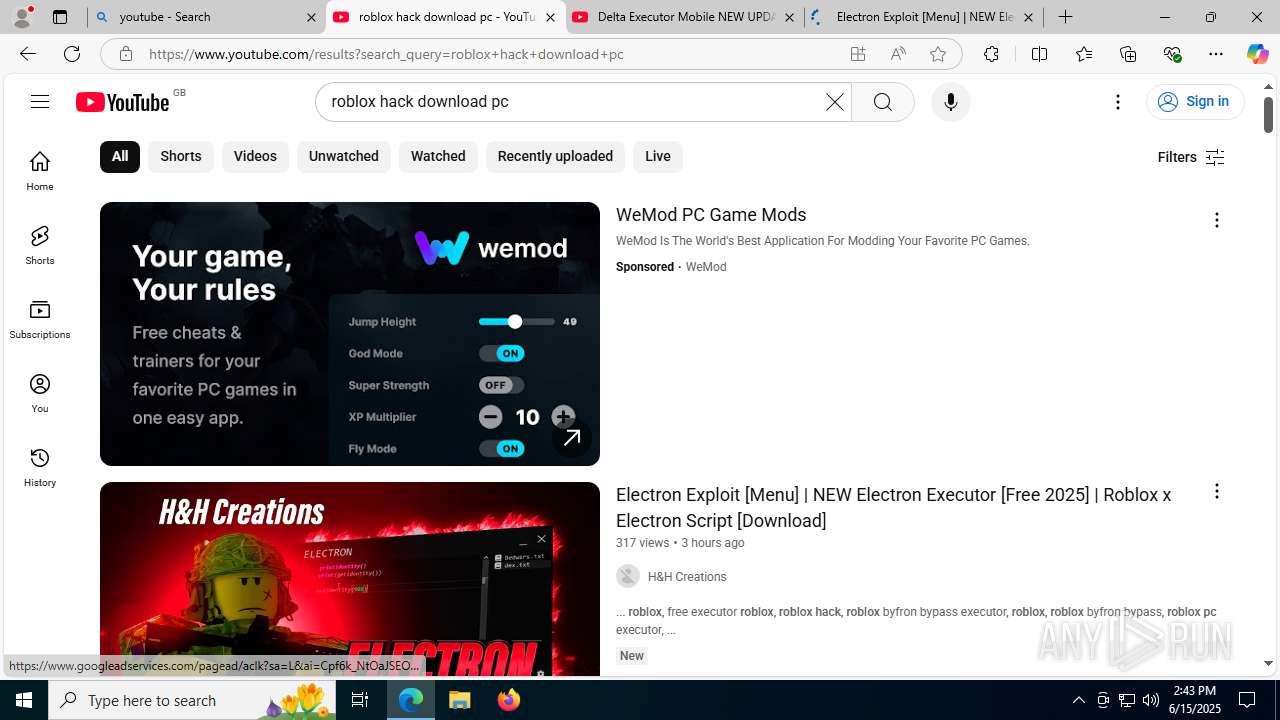This screenshot has width=1280, height=720.
Task: Open the You section in sidebar
Action: 40,393
